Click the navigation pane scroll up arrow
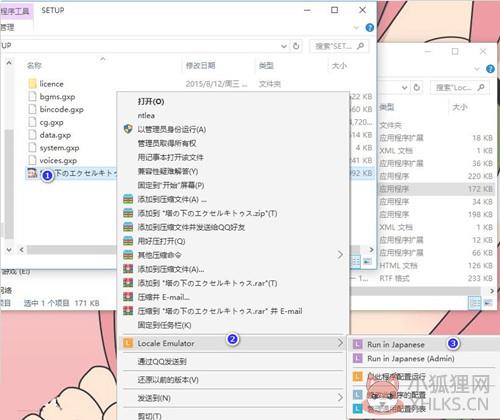The image size is (500, 420). [x=9, y=63]
